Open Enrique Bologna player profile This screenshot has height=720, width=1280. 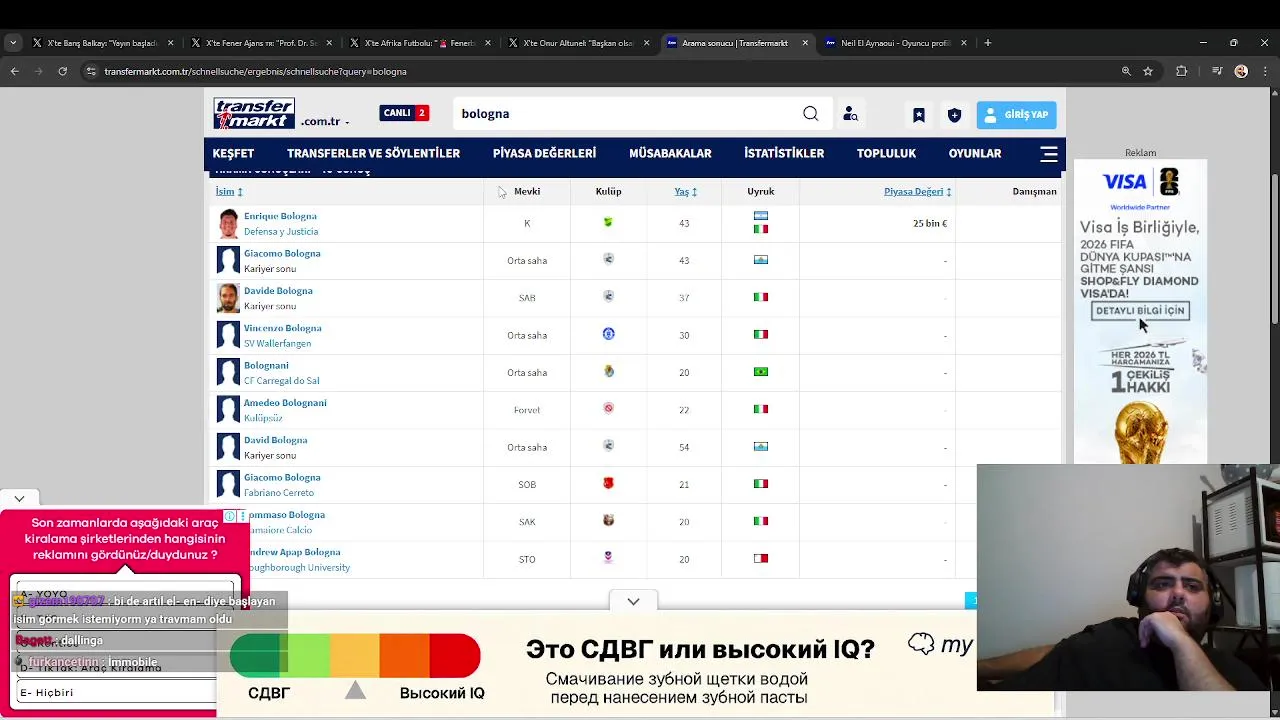click(280, 216)
